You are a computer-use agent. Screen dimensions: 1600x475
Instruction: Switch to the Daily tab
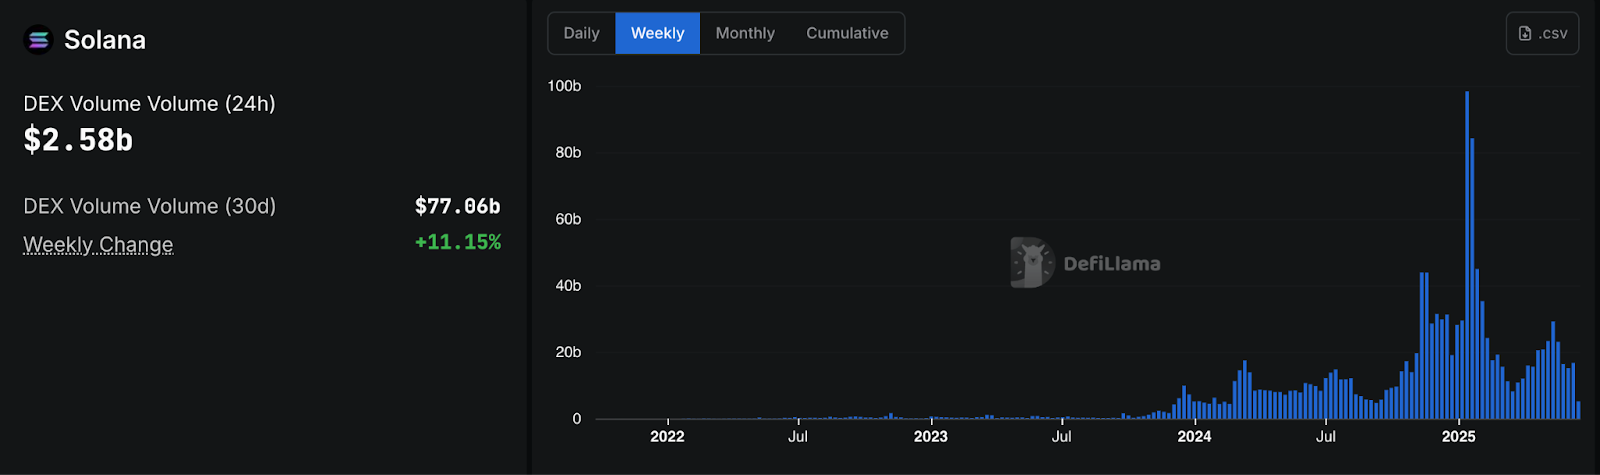point(581,33)
